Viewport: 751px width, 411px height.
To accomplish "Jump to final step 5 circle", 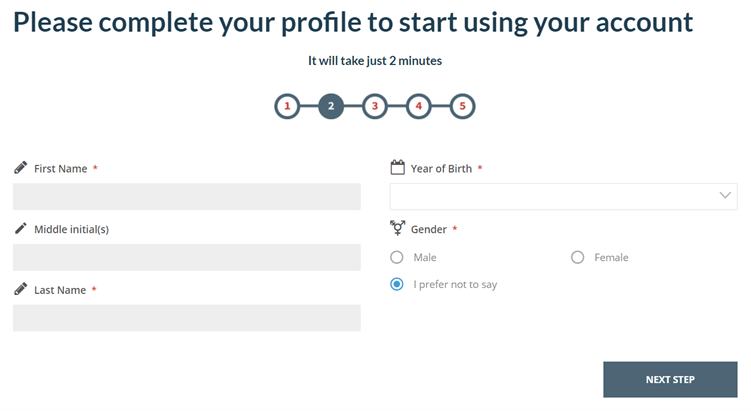I will [x=462, y=106].
